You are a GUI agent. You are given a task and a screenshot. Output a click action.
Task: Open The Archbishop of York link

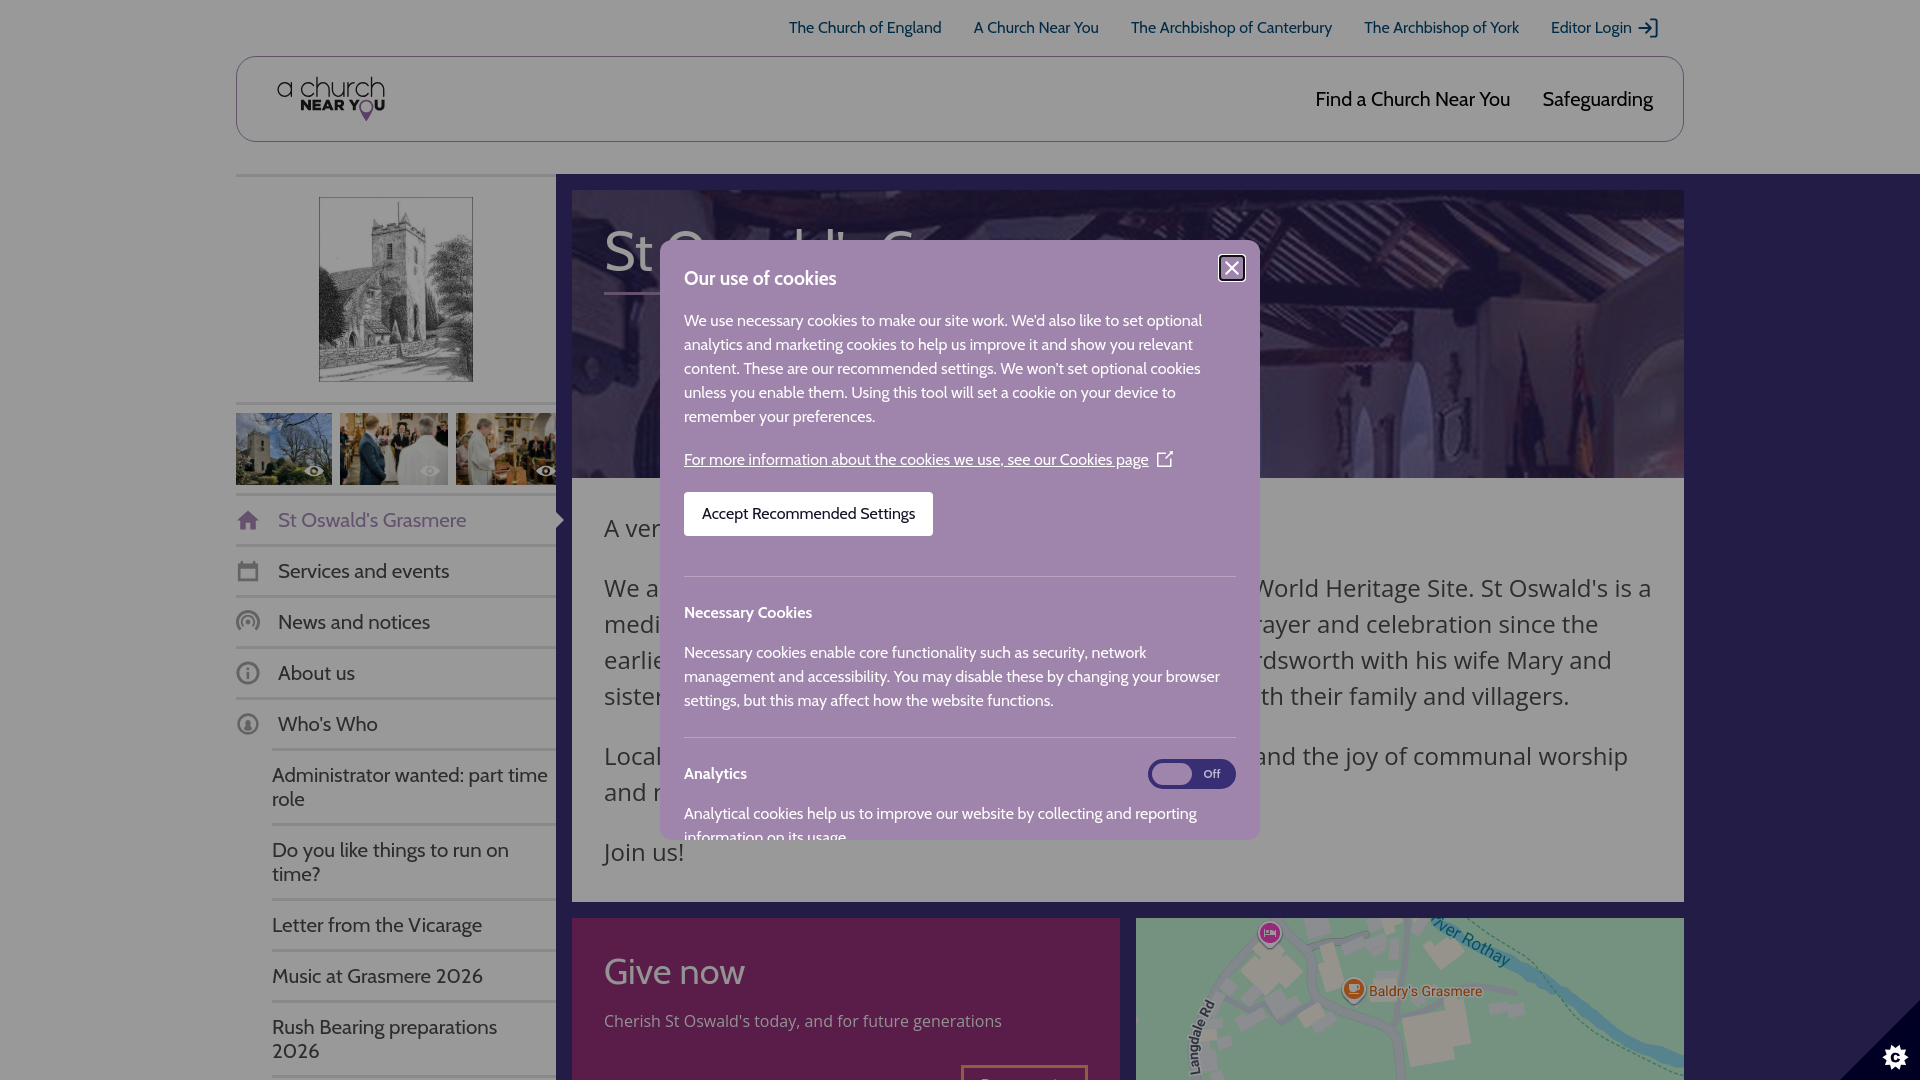click(x=1441, y=28)
